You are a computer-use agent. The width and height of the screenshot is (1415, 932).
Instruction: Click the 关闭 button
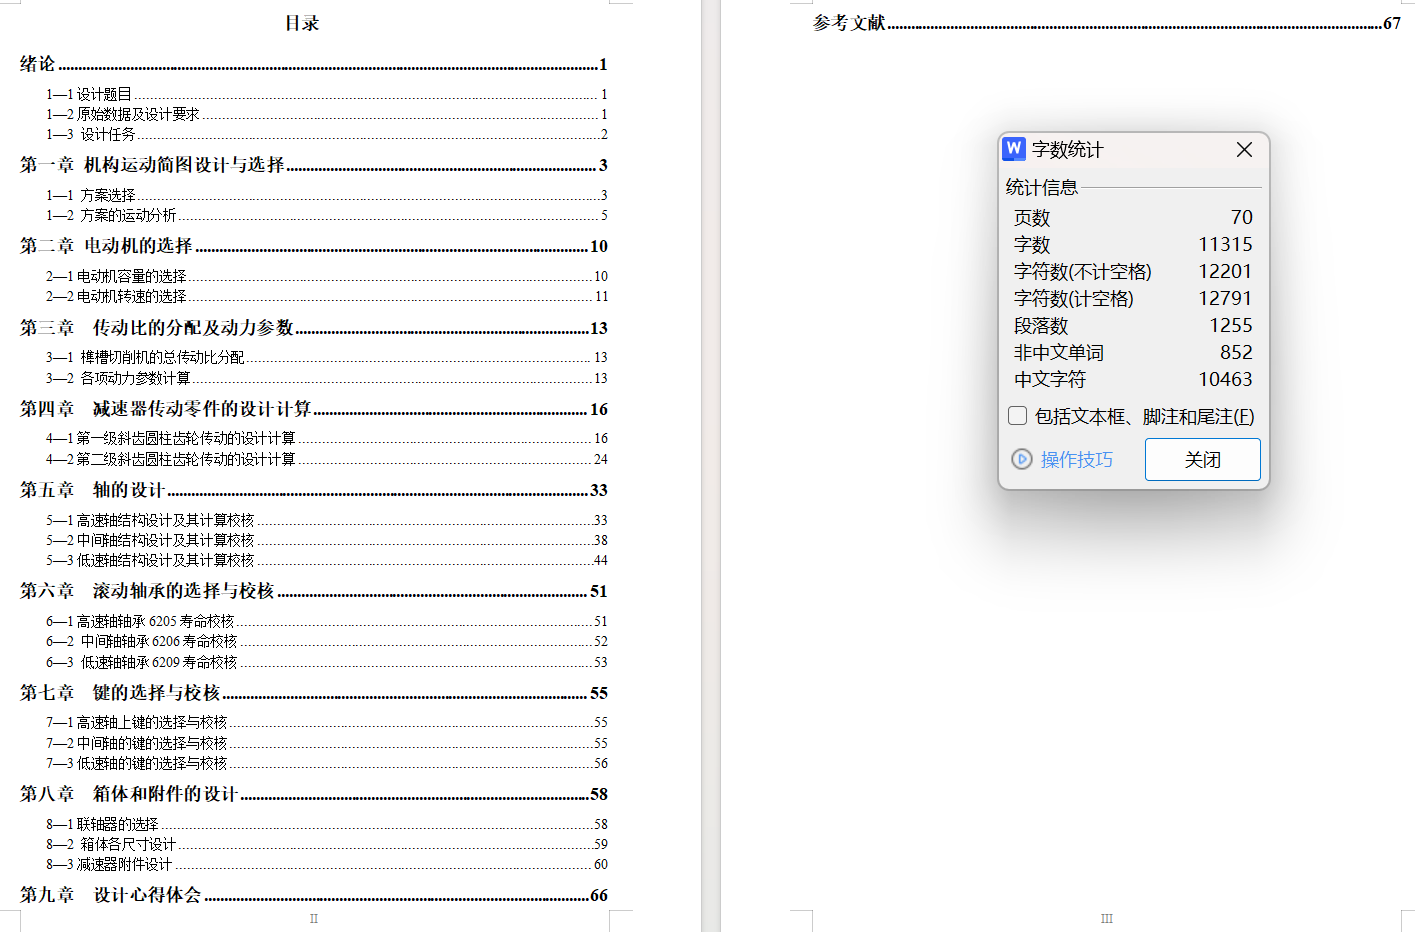(x=1202, y=459)
